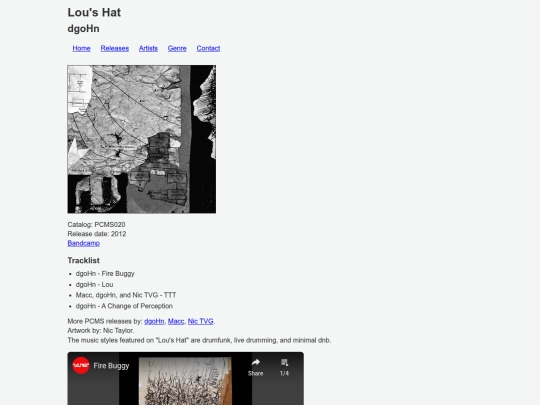Open the dgoHn artist releases link
Image resolution: width=540 pixels, height=405 pixels.
click(154, 321)
